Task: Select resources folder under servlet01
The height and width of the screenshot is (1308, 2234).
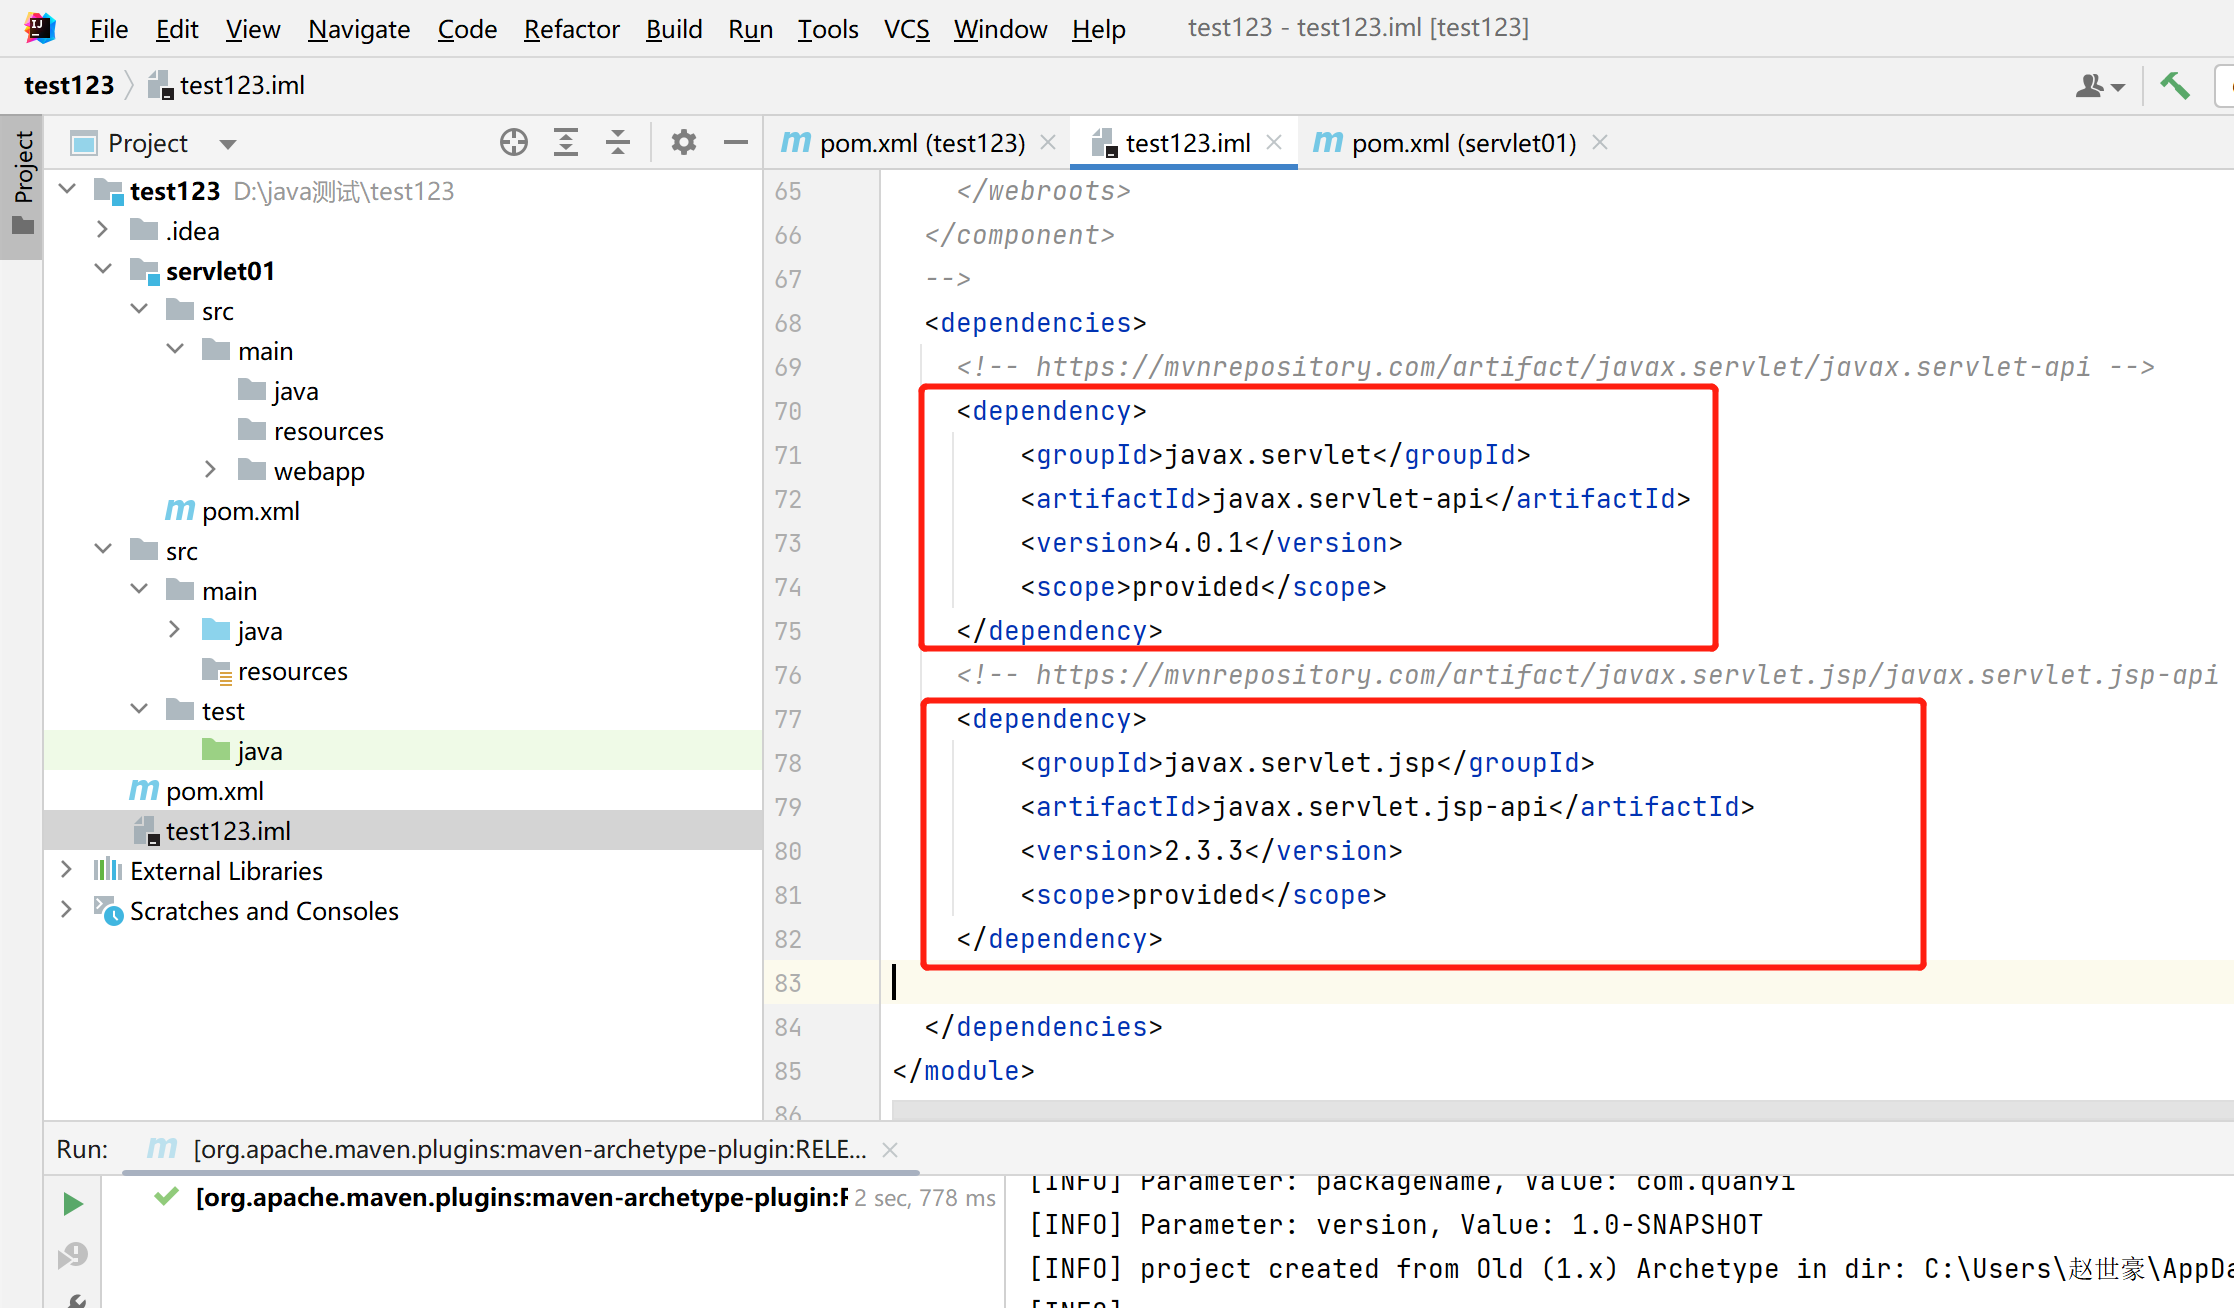Action: (x=311, y=431)
